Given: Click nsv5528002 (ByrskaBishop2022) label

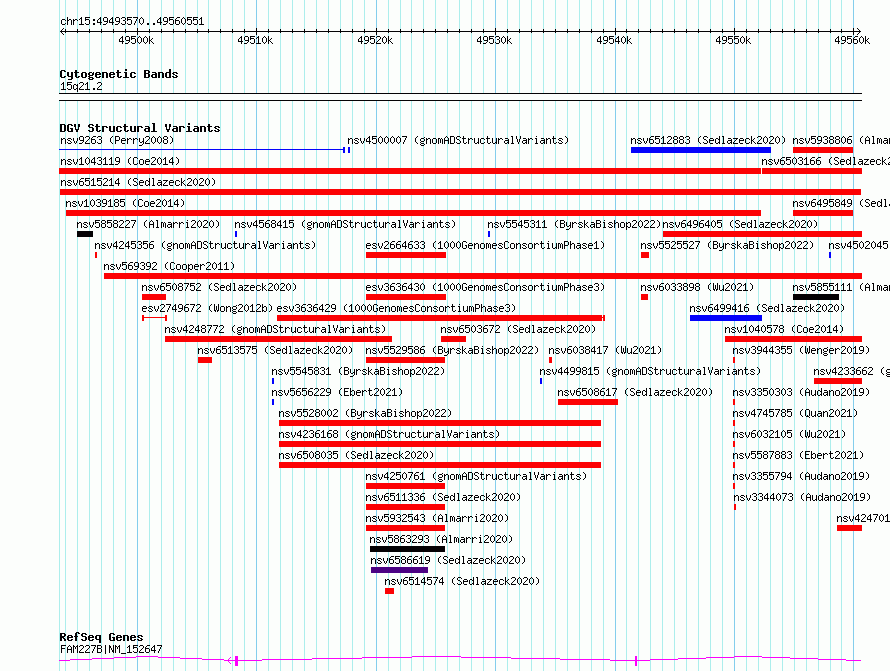Looking at the screenshot, I should tap(365, 413).
